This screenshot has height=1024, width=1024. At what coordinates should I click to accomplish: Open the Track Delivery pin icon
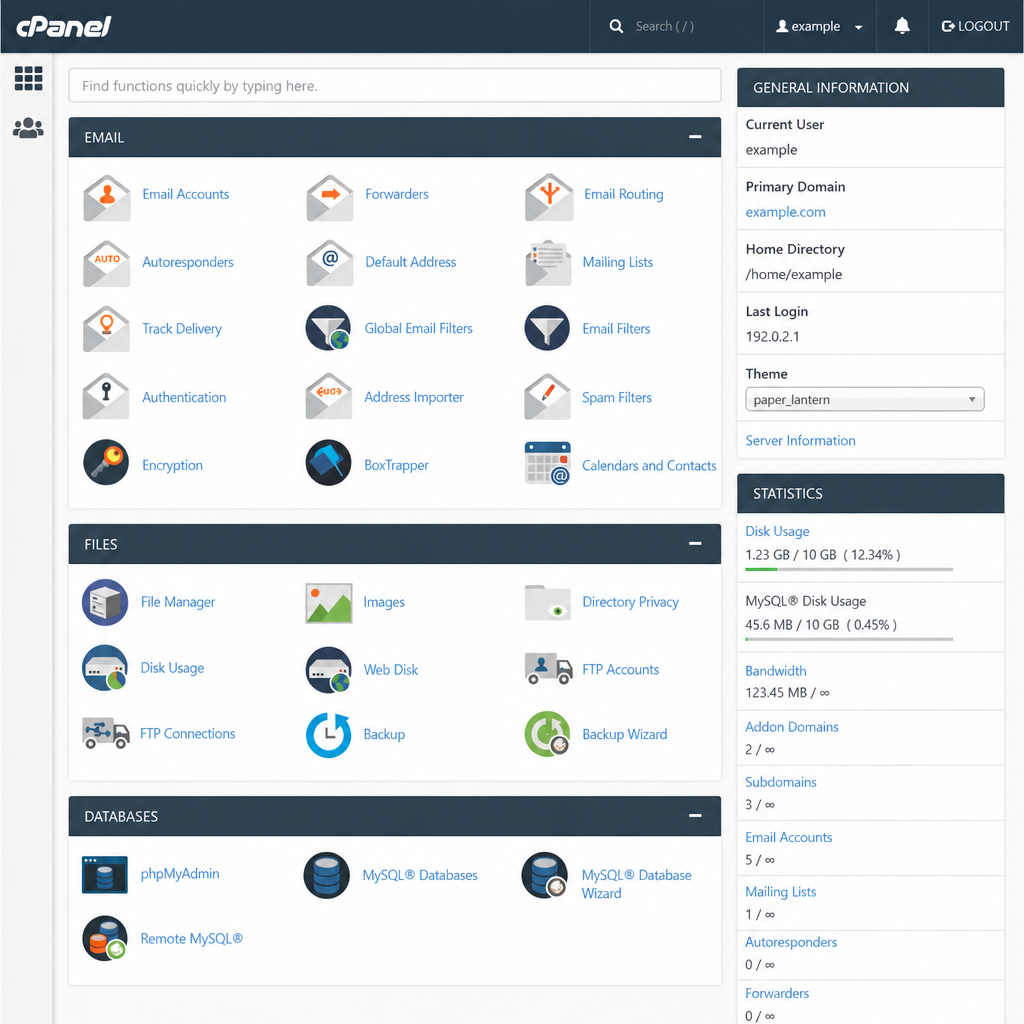106,328
